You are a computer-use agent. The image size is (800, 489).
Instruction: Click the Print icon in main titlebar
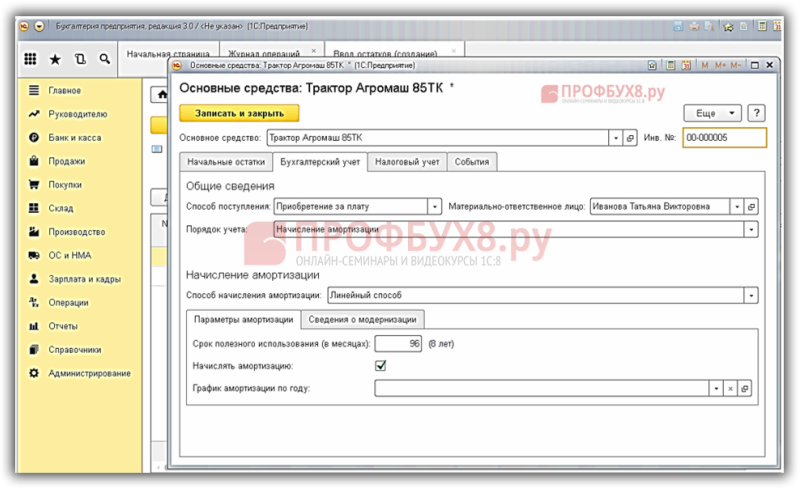point(694,26)
